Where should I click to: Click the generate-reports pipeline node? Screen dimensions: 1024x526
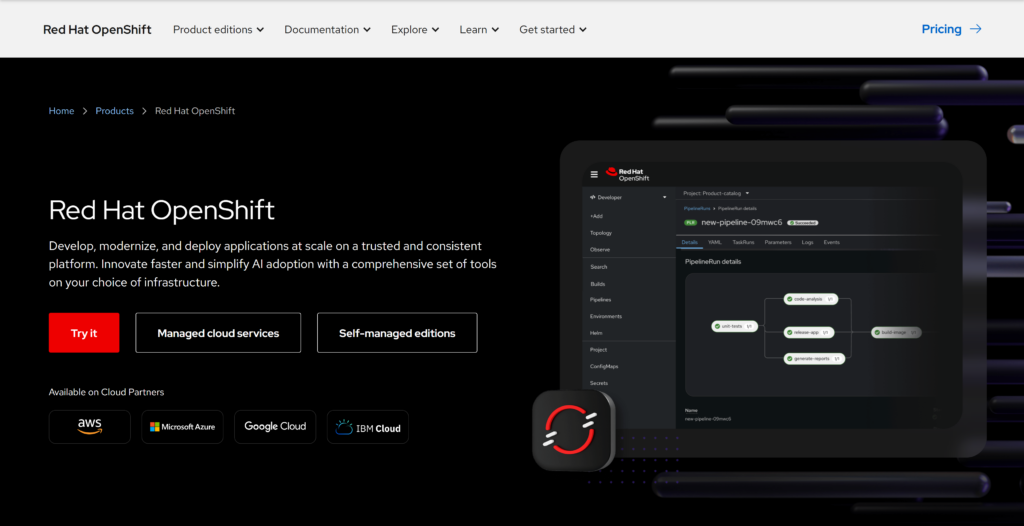pos(814,359)
